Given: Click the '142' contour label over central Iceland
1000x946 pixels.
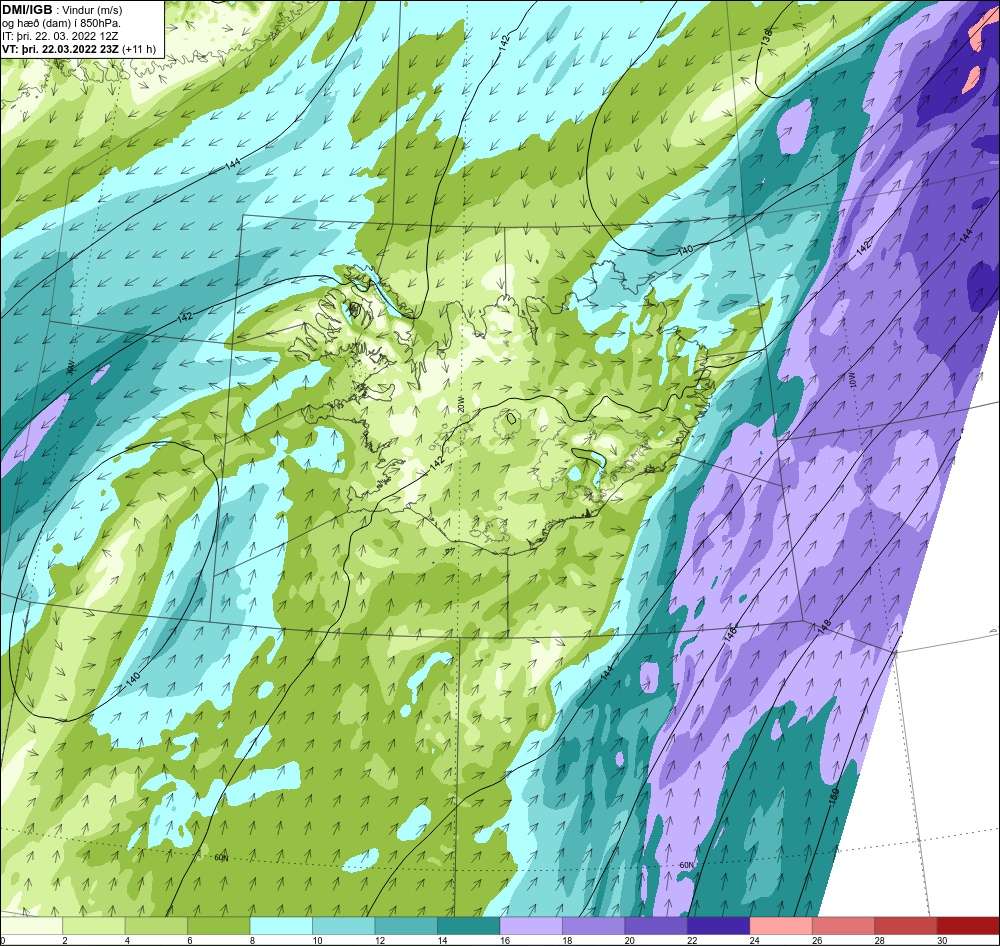Looking at the screenshot, I should coord(437,464).
